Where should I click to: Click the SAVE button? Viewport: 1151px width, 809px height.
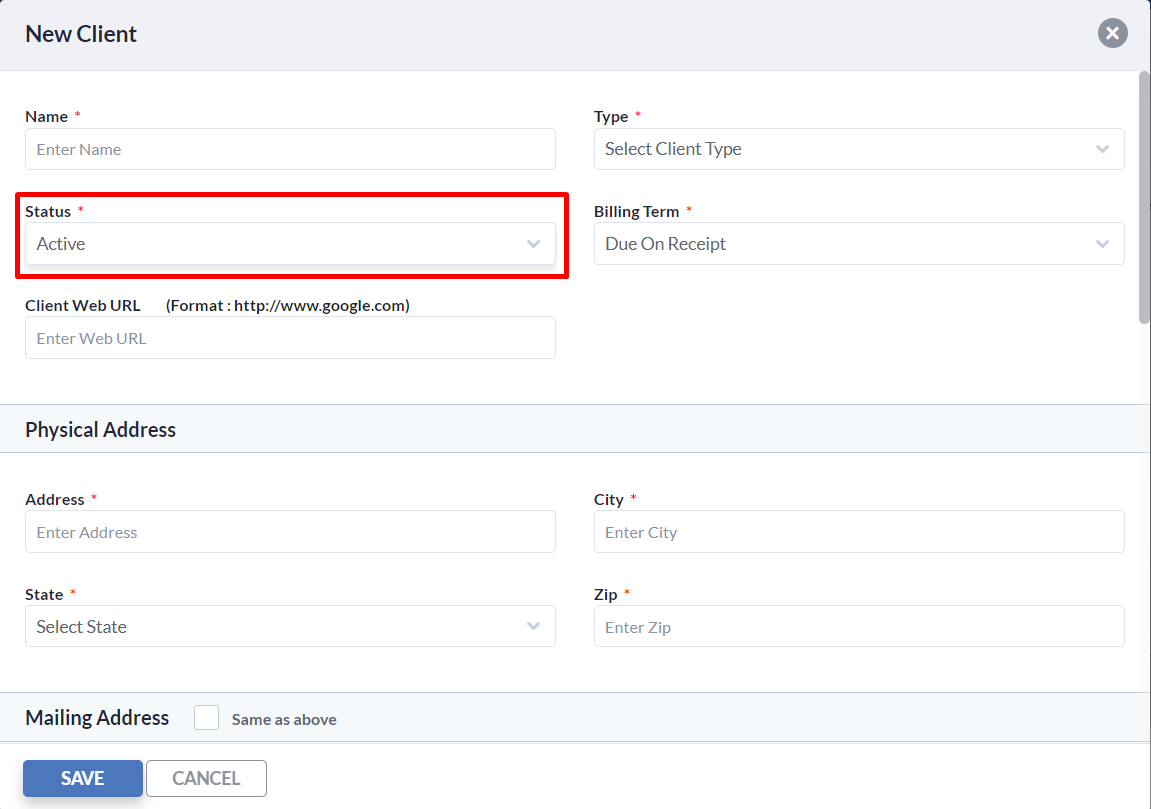point(82,778)
